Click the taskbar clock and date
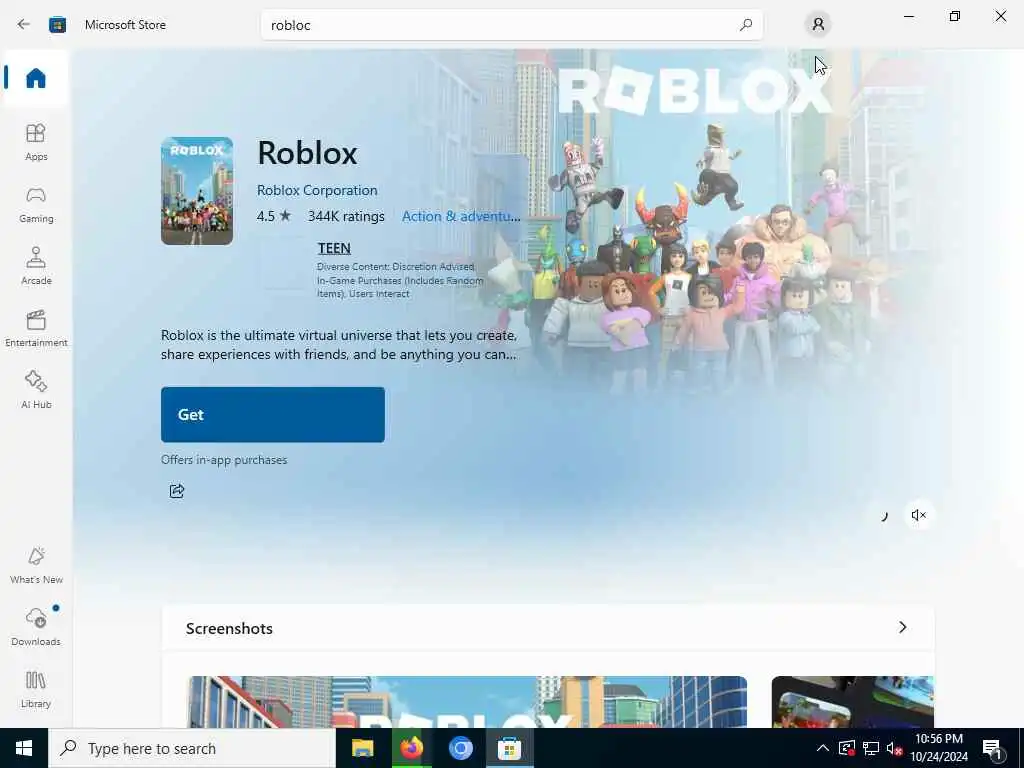Viewport: 1024px width, 768px height. [x=939, y=748]
